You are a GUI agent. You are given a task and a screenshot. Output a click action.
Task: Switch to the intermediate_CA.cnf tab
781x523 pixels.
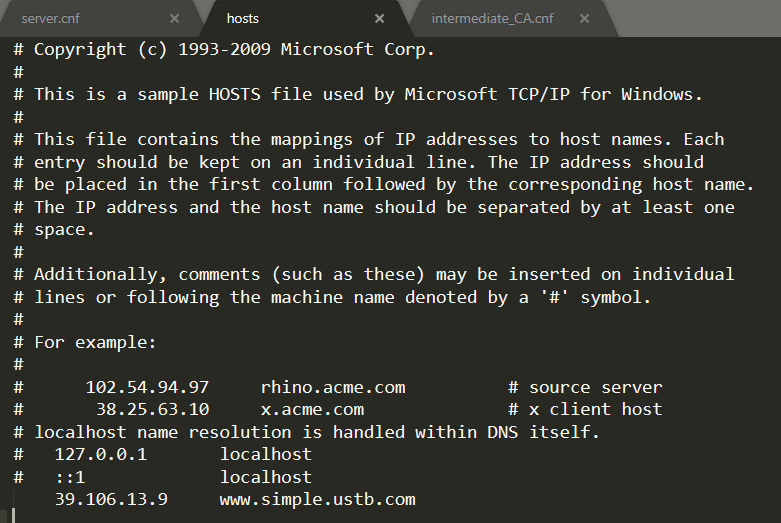pyautogui.click(x=492, y=18)
